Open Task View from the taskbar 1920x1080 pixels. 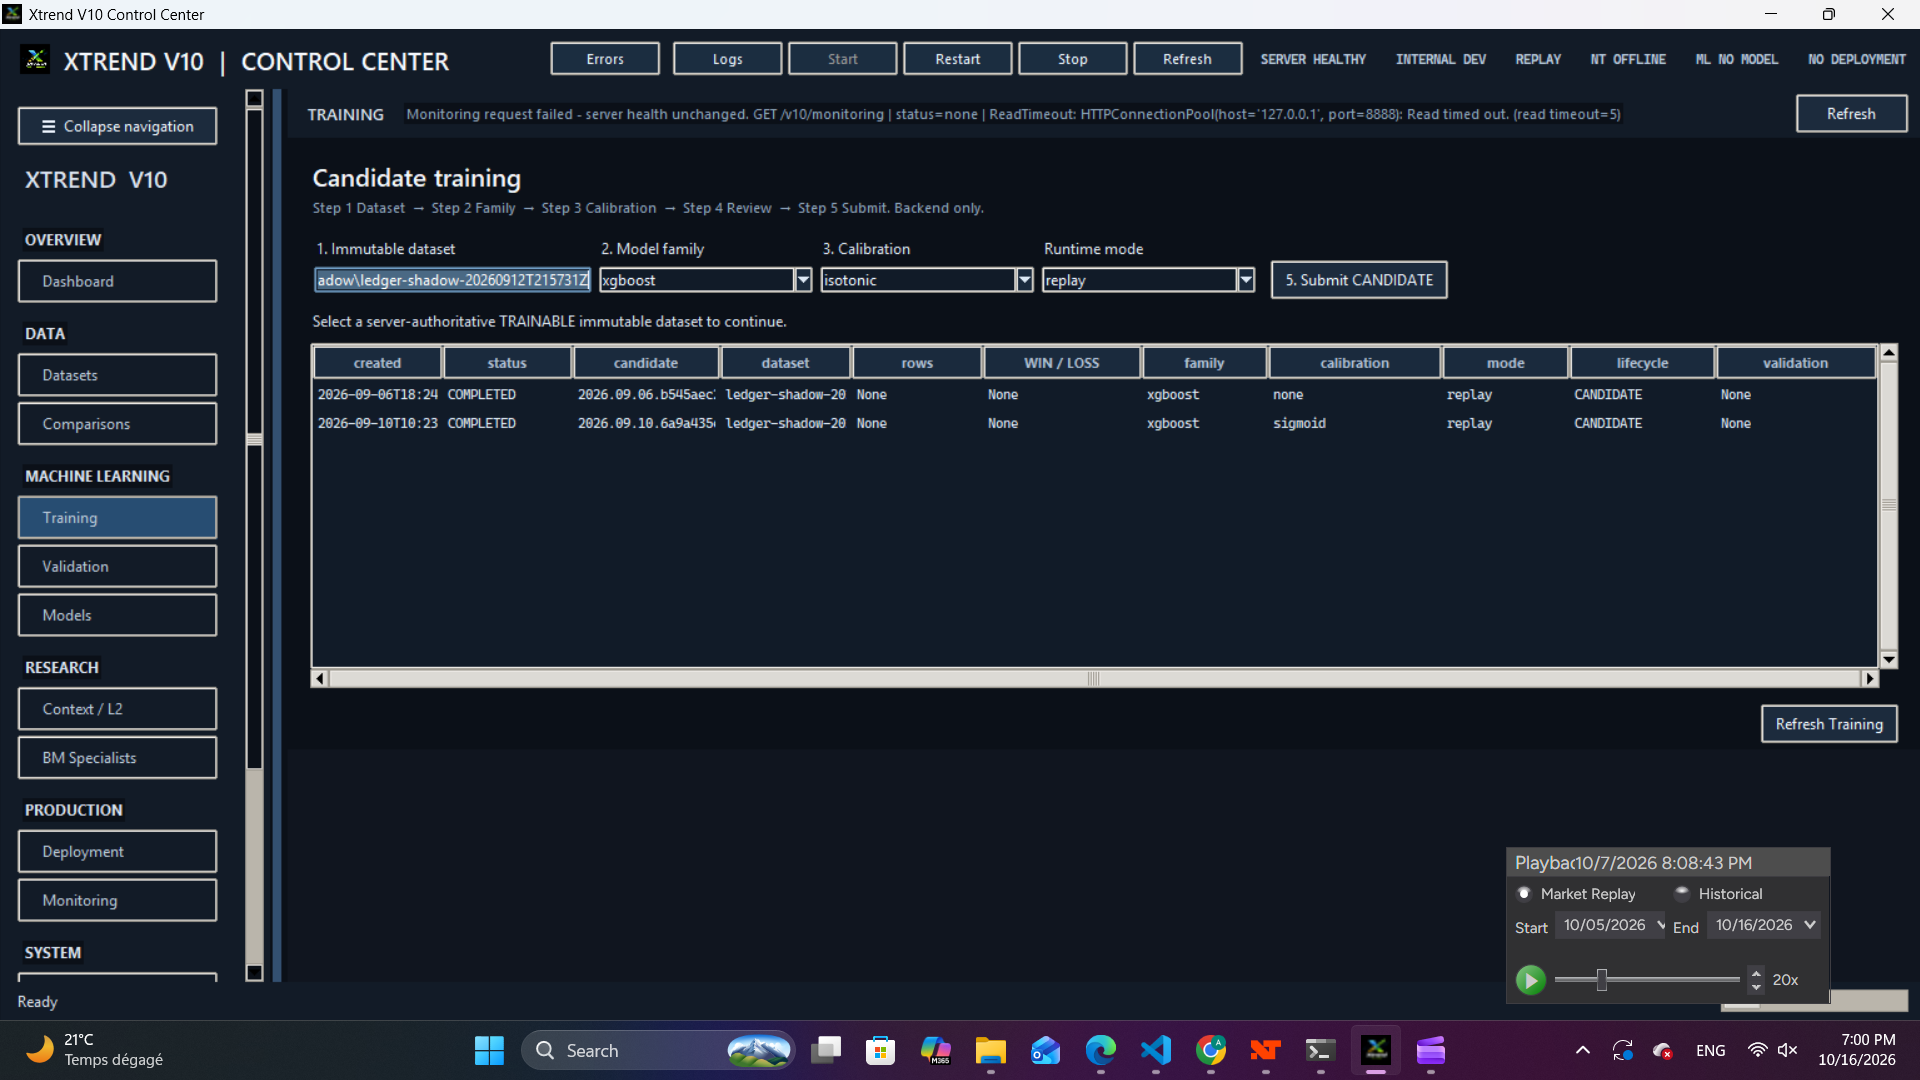point(826,1050)
